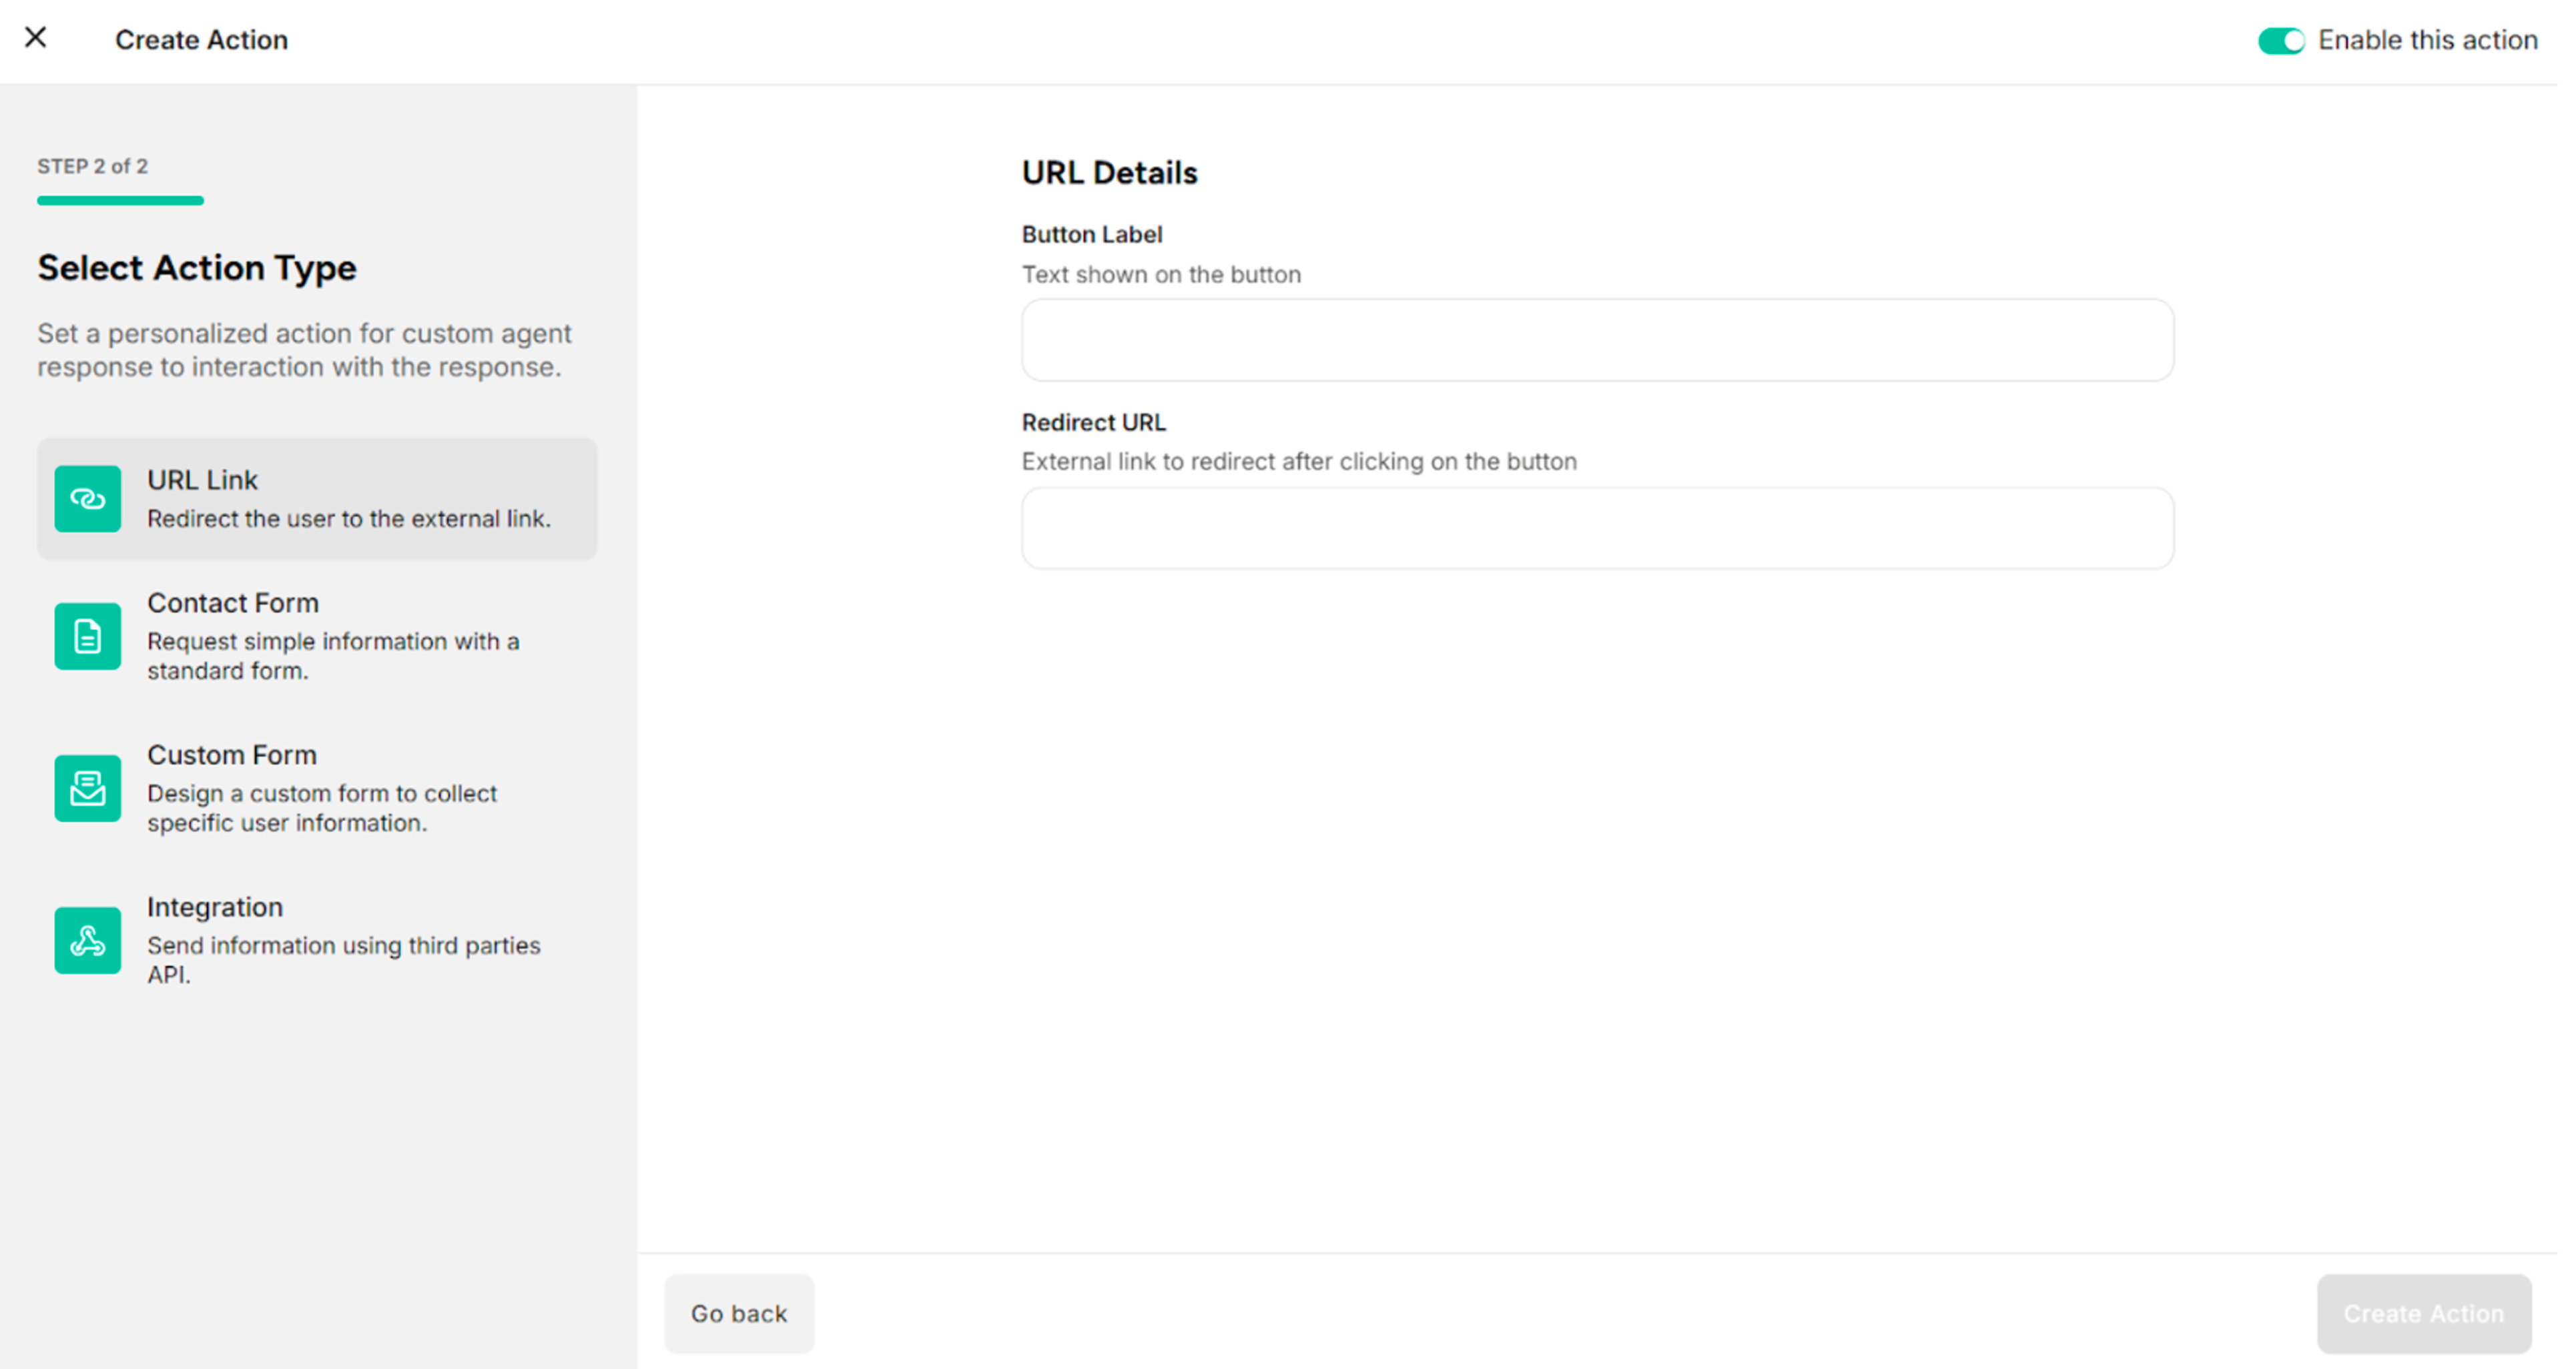Click the green URL Link tool icon
This screenshot has width=2576, height=1369.
point(87,498)
